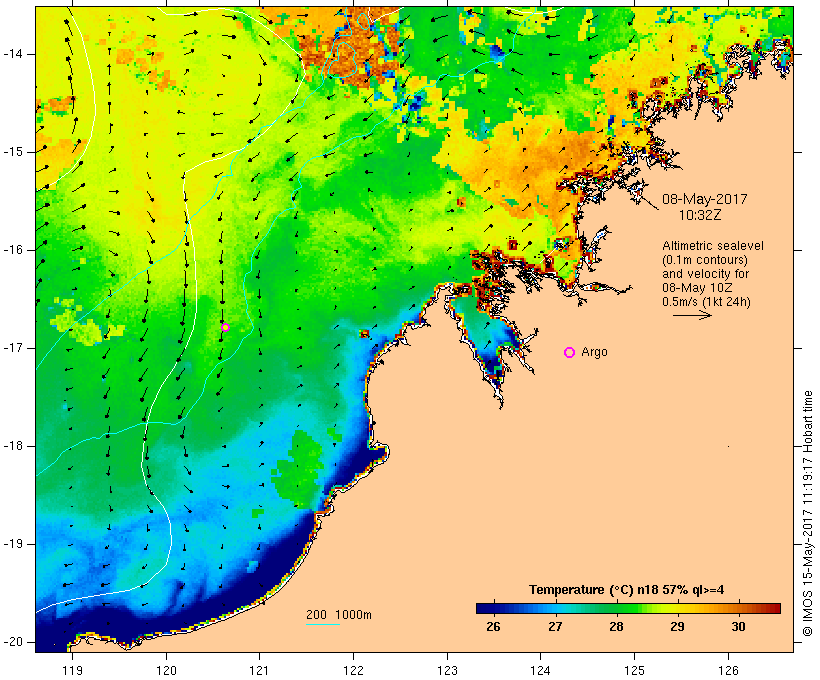
Task: Click the colorbar label '30'
Action: 738,627
